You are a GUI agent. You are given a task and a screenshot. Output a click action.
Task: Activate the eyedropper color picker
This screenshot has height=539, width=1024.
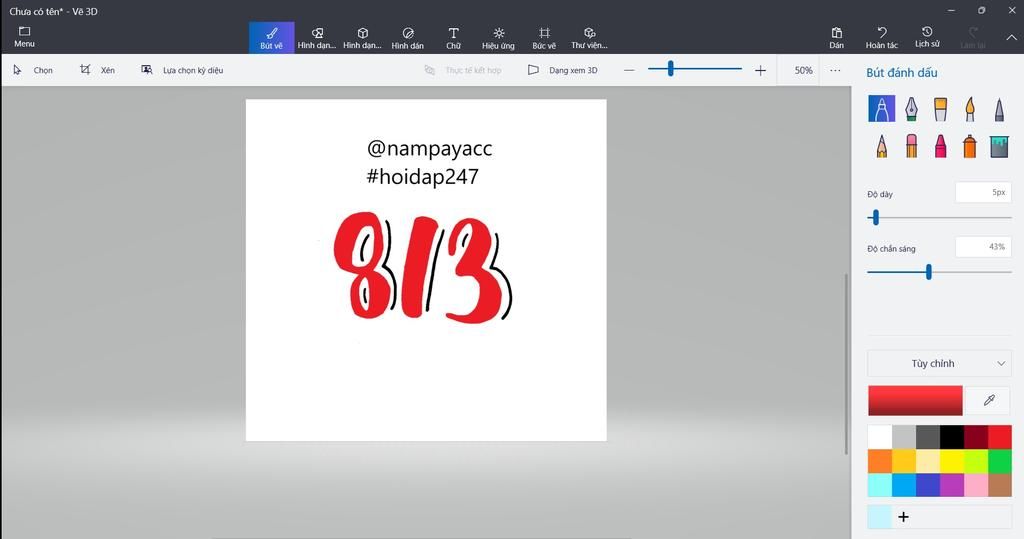pyautogui.click(x=989, y=400)
